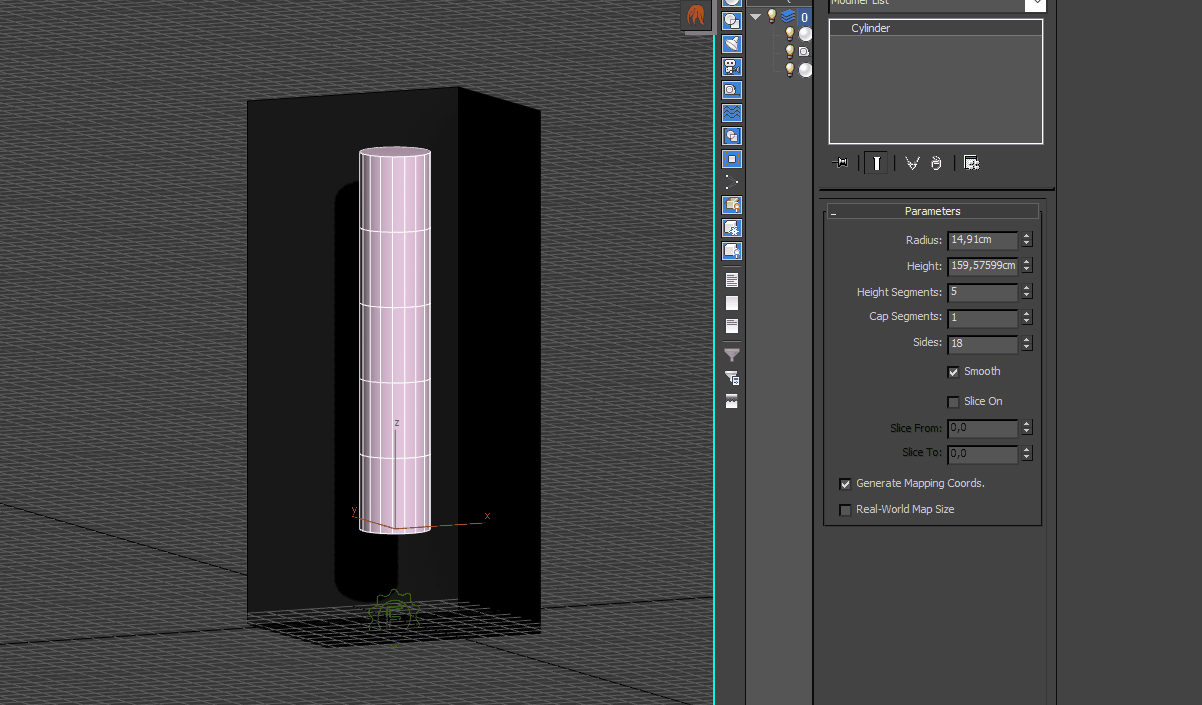Click Remove Modifier from Stack icon
The height and width of the screenshot is (705, 1202).
(x=936, y=163)
